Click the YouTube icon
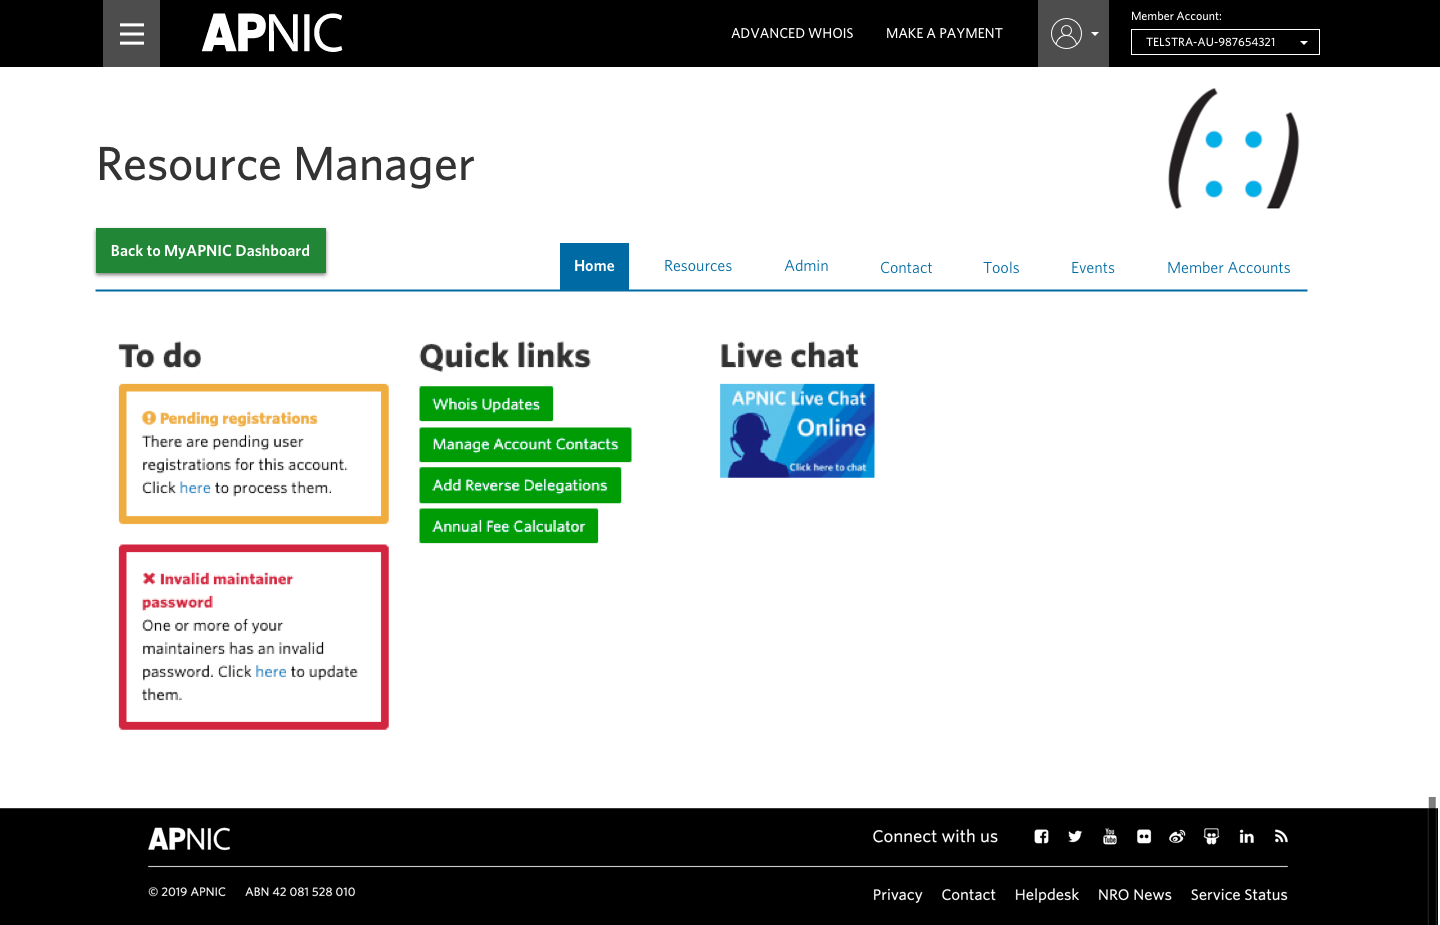Viewport: 1440px width, 925px height. tap(1109, 836)
